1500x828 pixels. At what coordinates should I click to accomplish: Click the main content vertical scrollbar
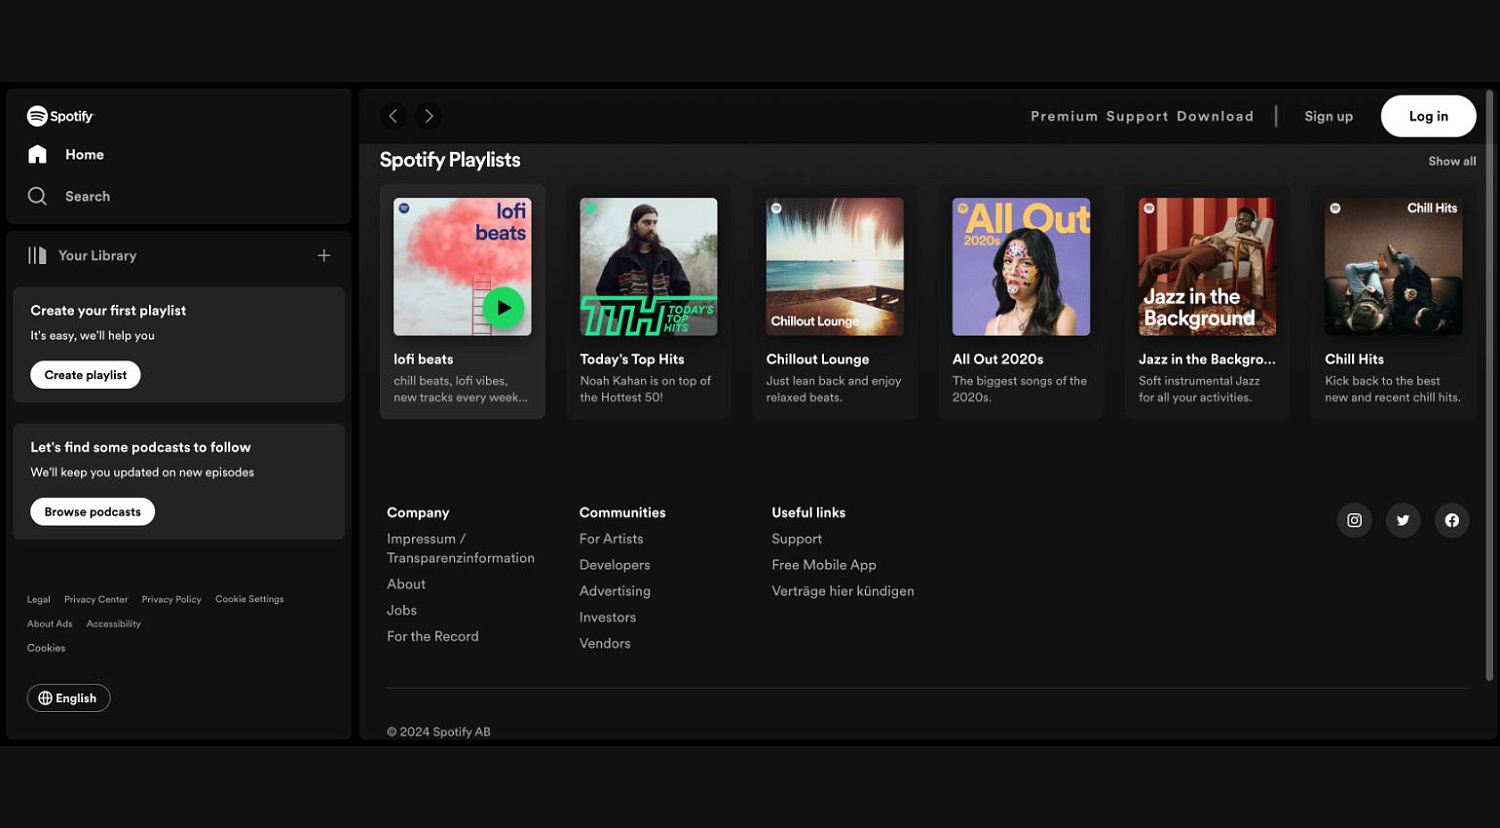tap(1489, 385)
